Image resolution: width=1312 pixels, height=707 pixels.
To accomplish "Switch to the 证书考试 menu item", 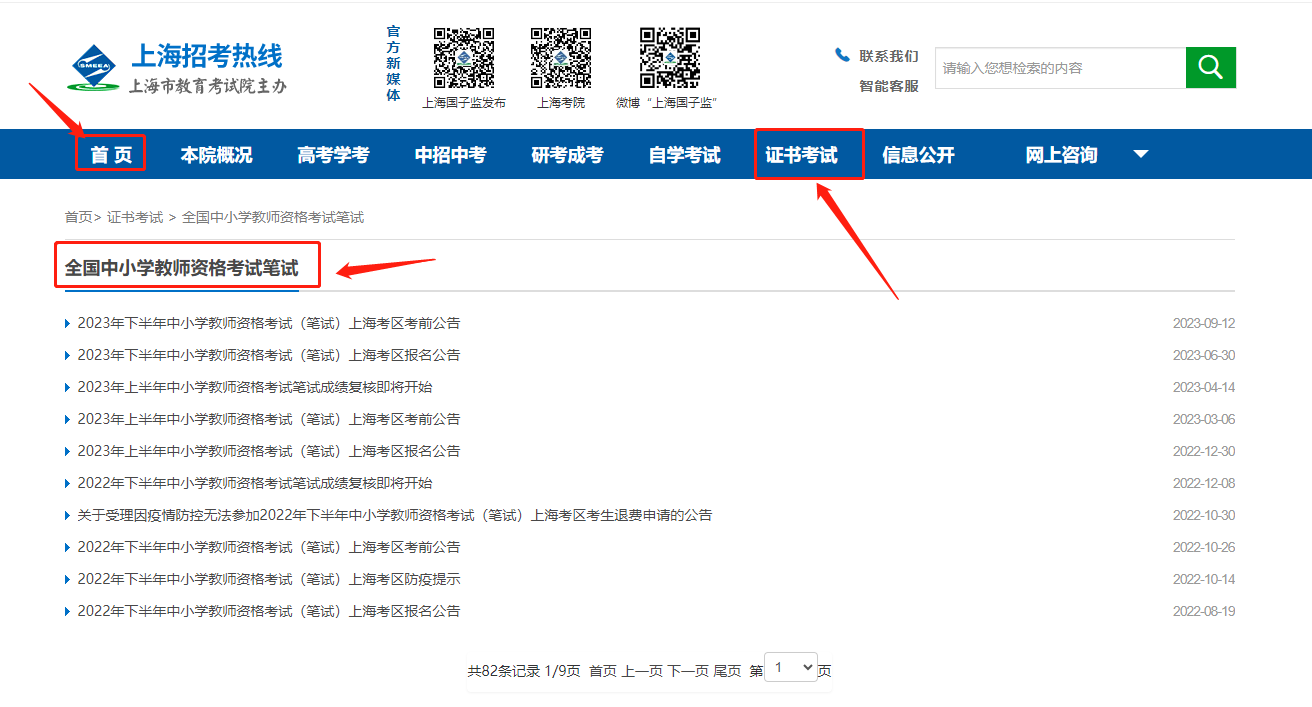I will (x=808, y=154).
